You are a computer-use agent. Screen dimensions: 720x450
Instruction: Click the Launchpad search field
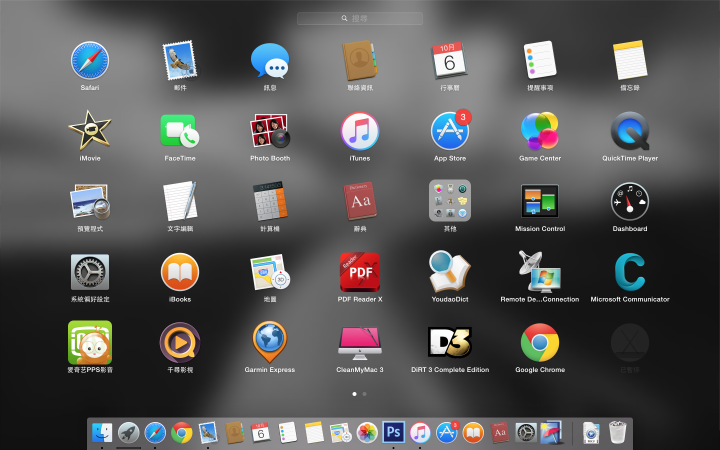(360, 18)
